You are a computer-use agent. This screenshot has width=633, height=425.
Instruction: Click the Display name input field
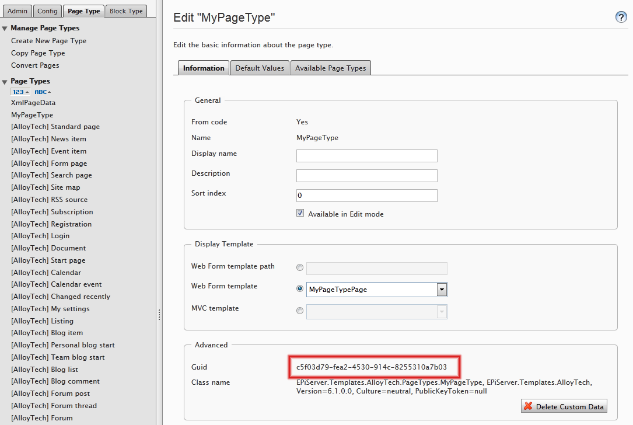tap(367, 155)
